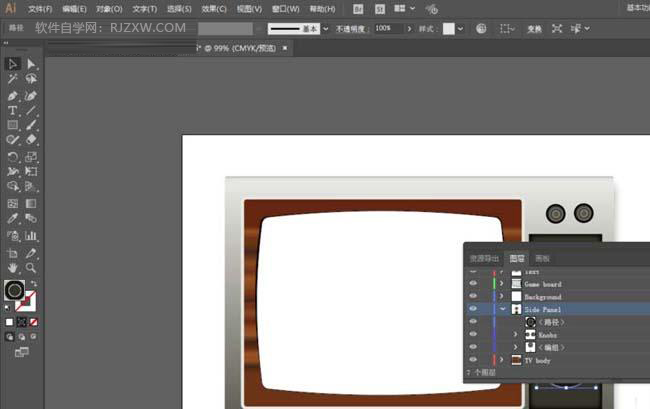
Task: Switch to the 画板 panel tab
Action: (543, 258)
